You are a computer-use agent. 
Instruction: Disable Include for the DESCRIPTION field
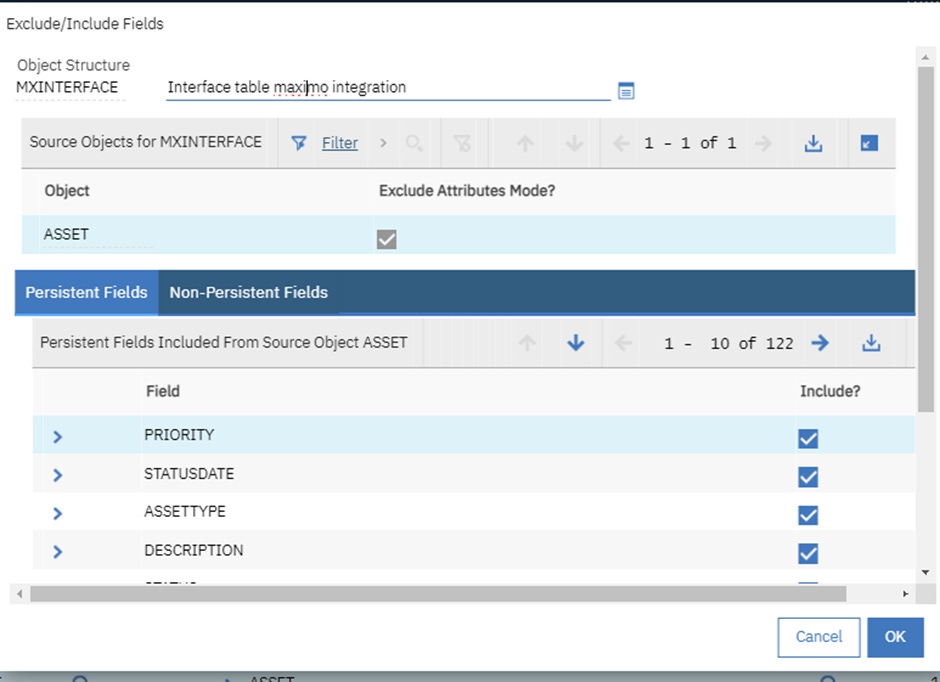click(x=808, y=553)
